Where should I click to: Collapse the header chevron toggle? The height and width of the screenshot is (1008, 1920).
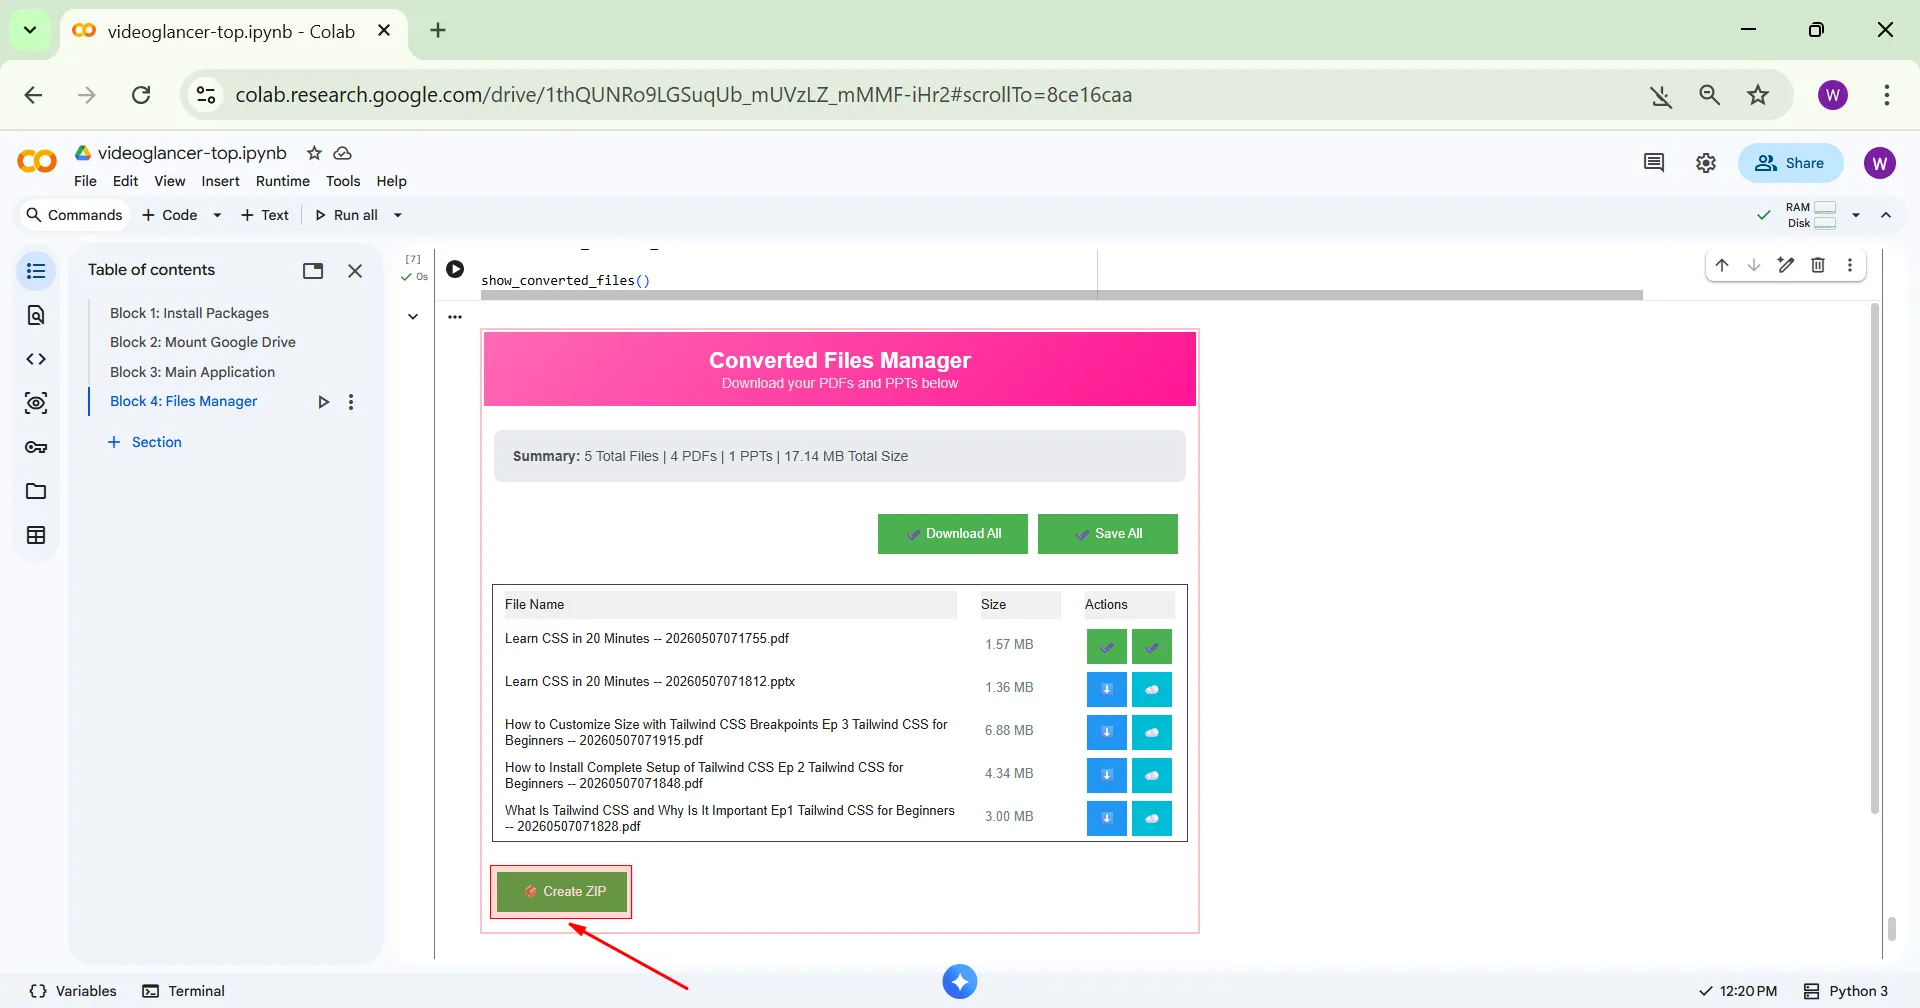pos(1886,215)
